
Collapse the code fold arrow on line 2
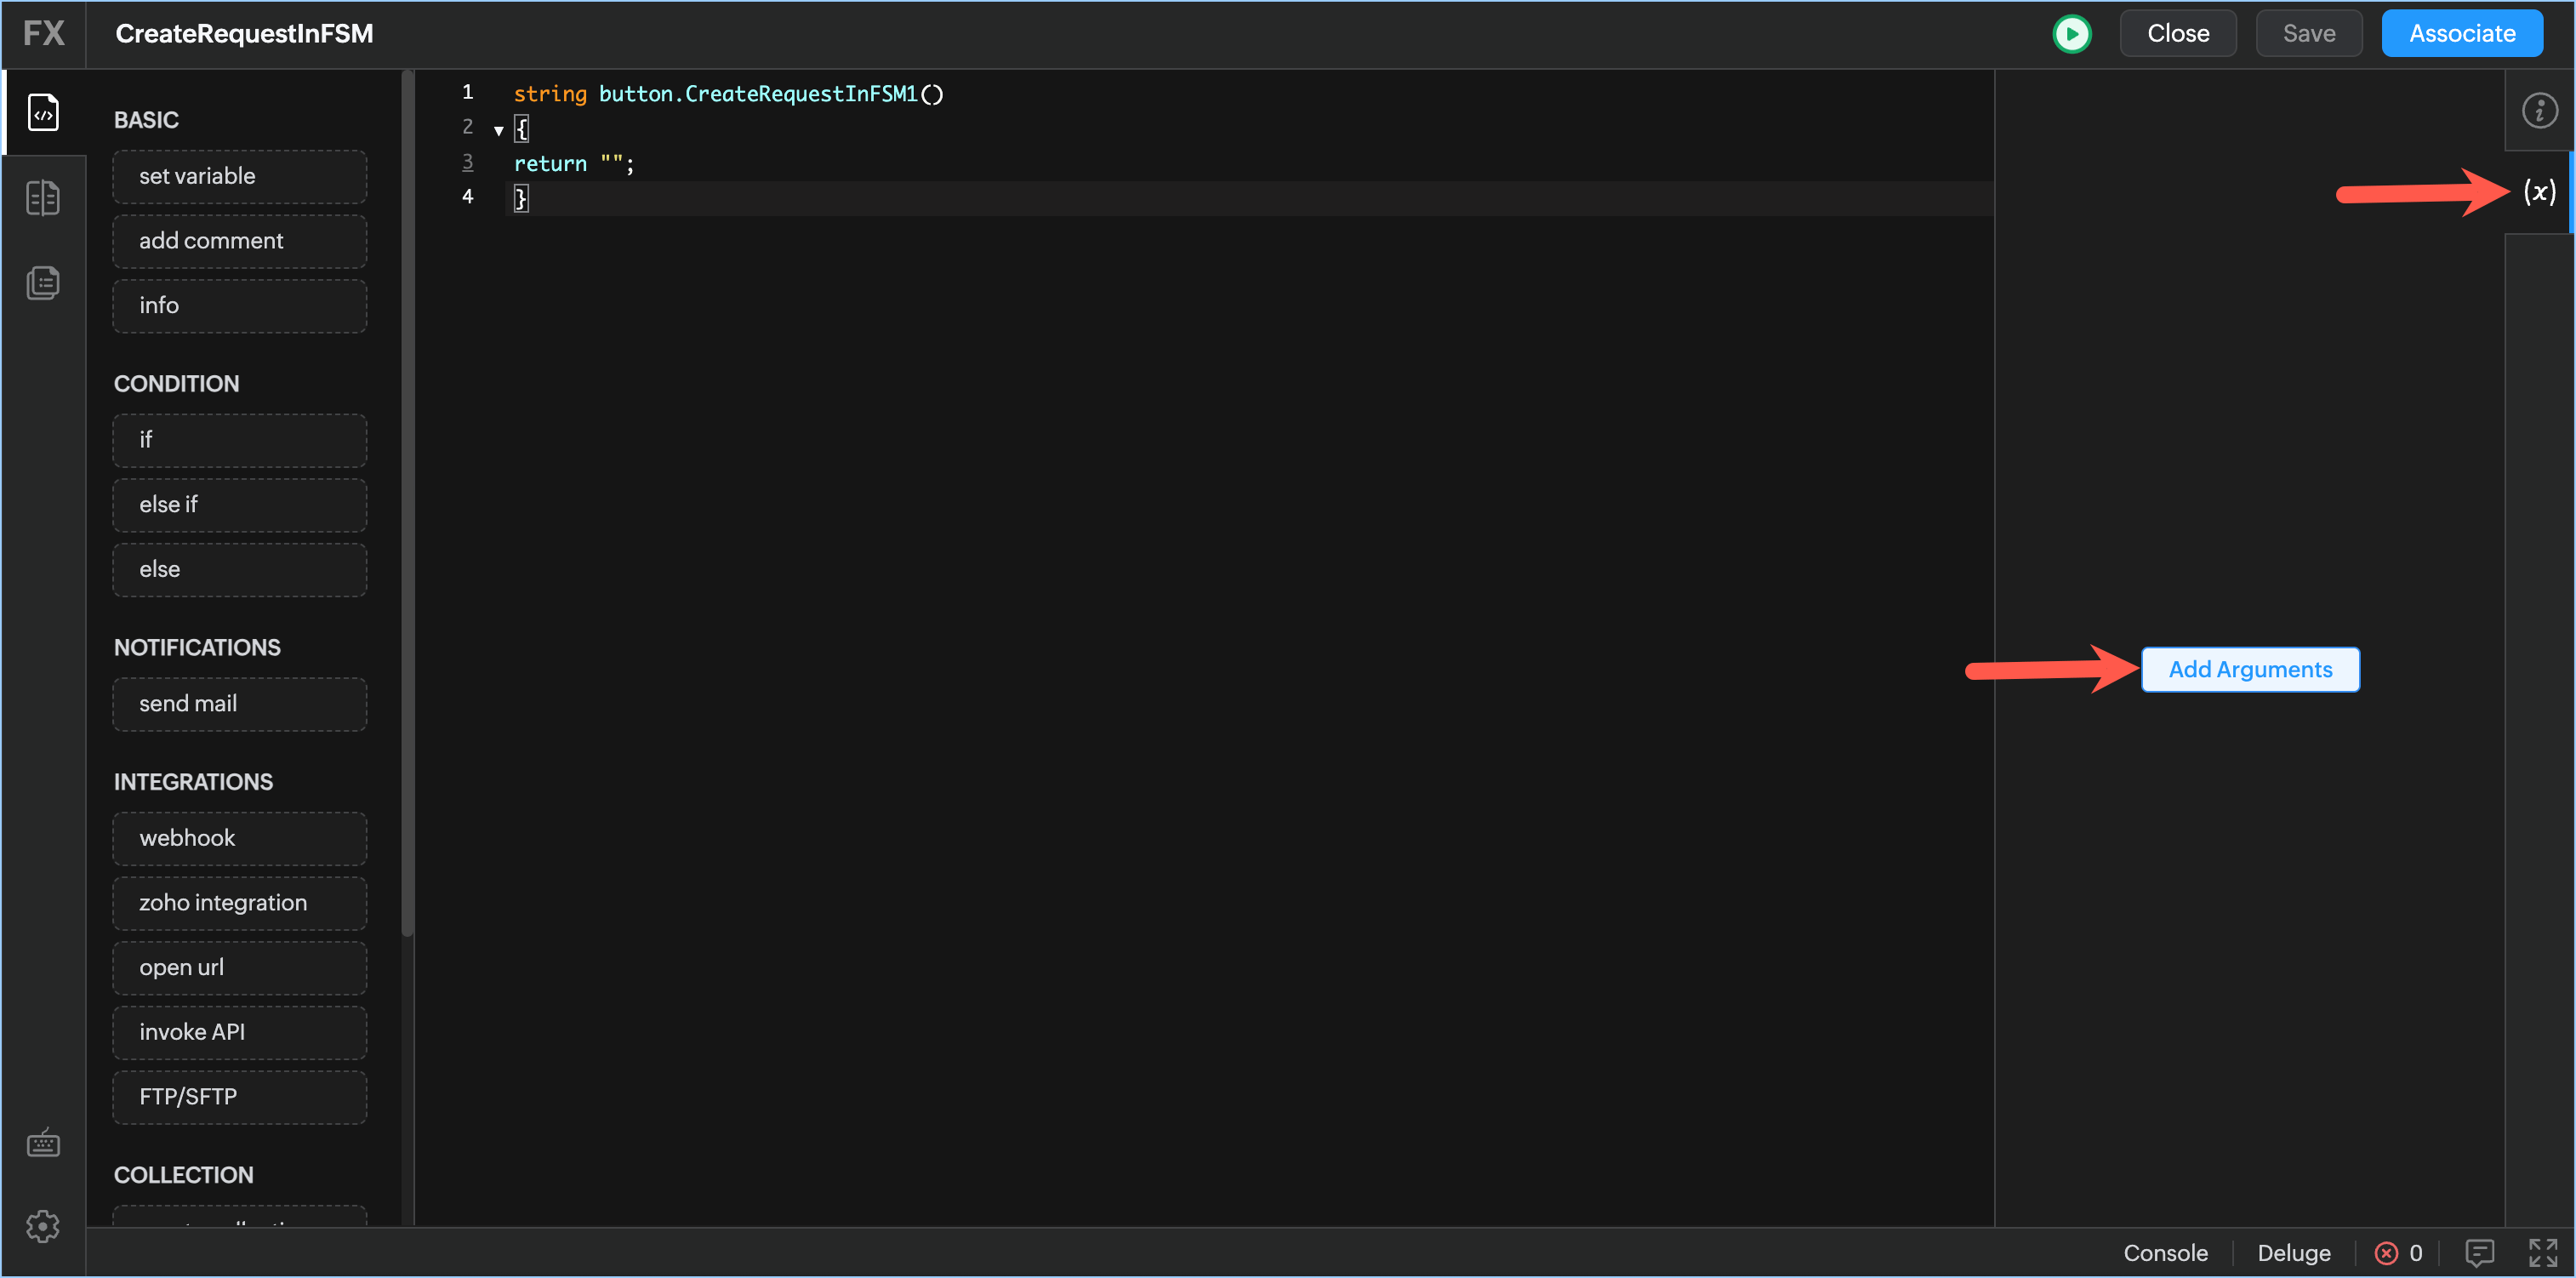pos(498,130)
